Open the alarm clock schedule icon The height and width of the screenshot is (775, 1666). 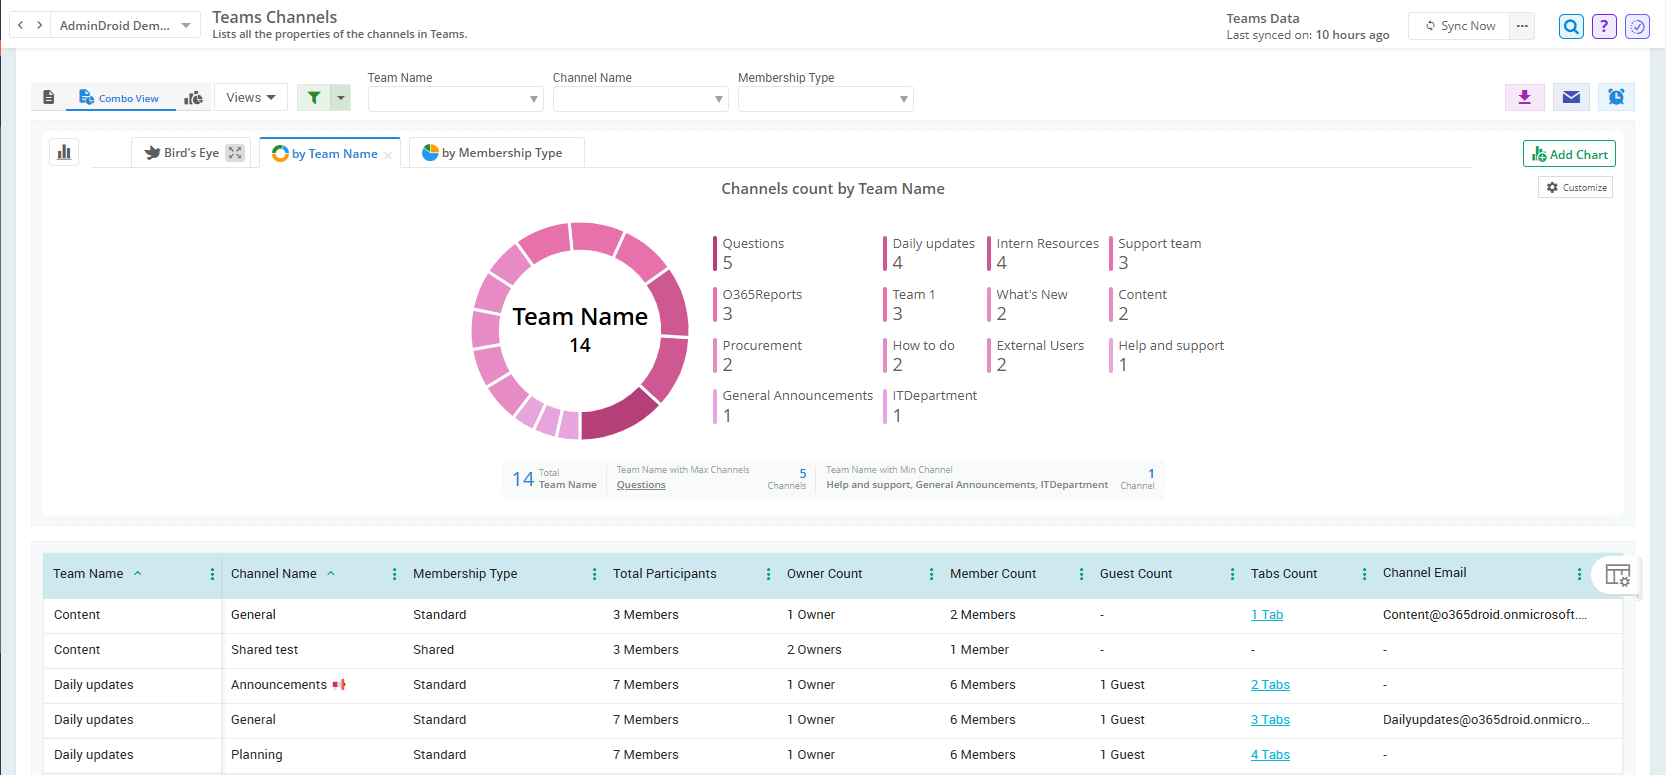pyautogui.click(x=1616, y=97)
